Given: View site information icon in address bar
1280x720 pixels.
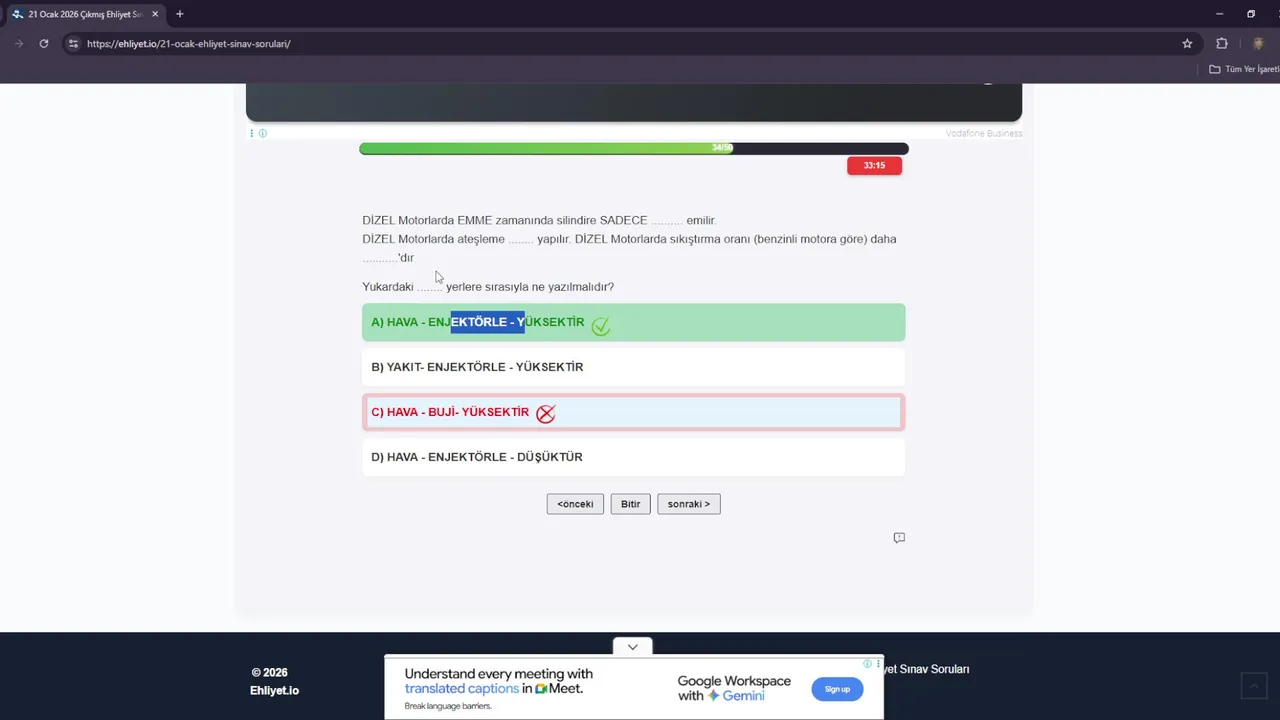Looking at the screenshot, I should click(x=72, y=44).
